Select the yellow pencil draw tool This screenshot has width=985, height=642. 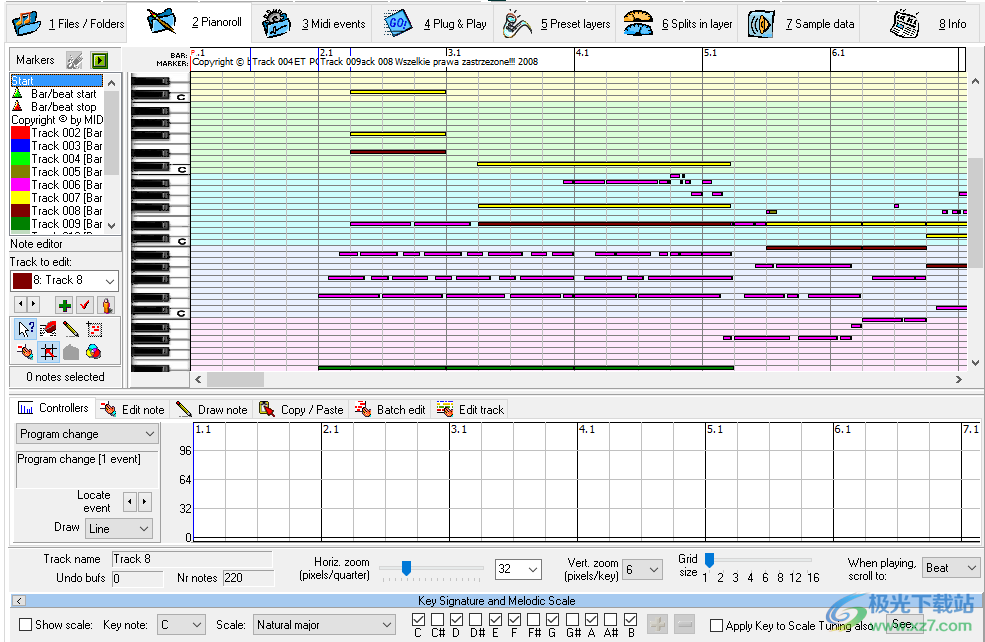[x=71, y=329]
